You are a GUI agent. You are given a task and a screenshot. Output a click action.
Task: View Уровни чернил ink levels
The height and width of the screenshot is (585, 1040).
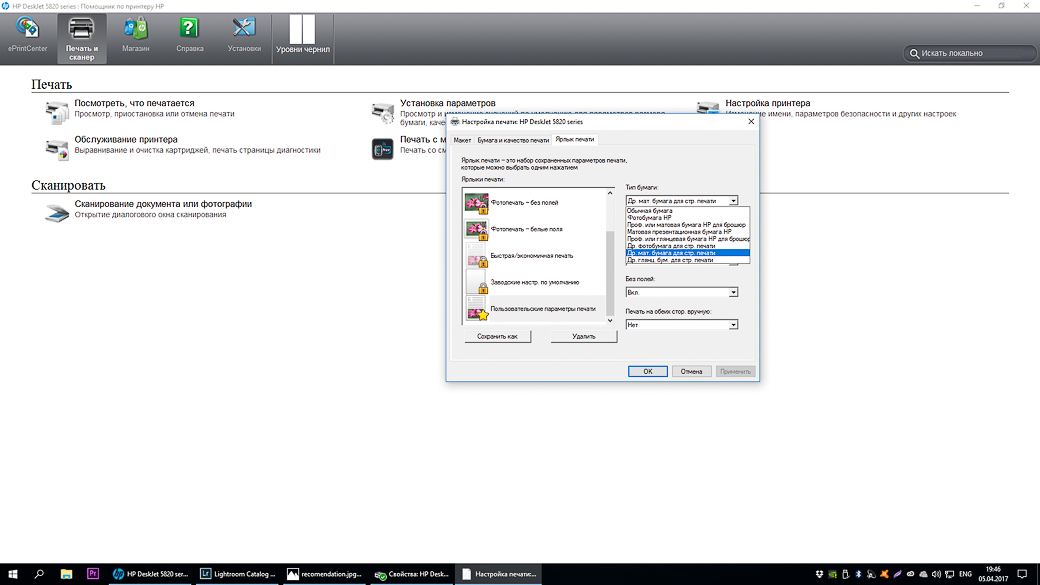click(x=302, y=34)
